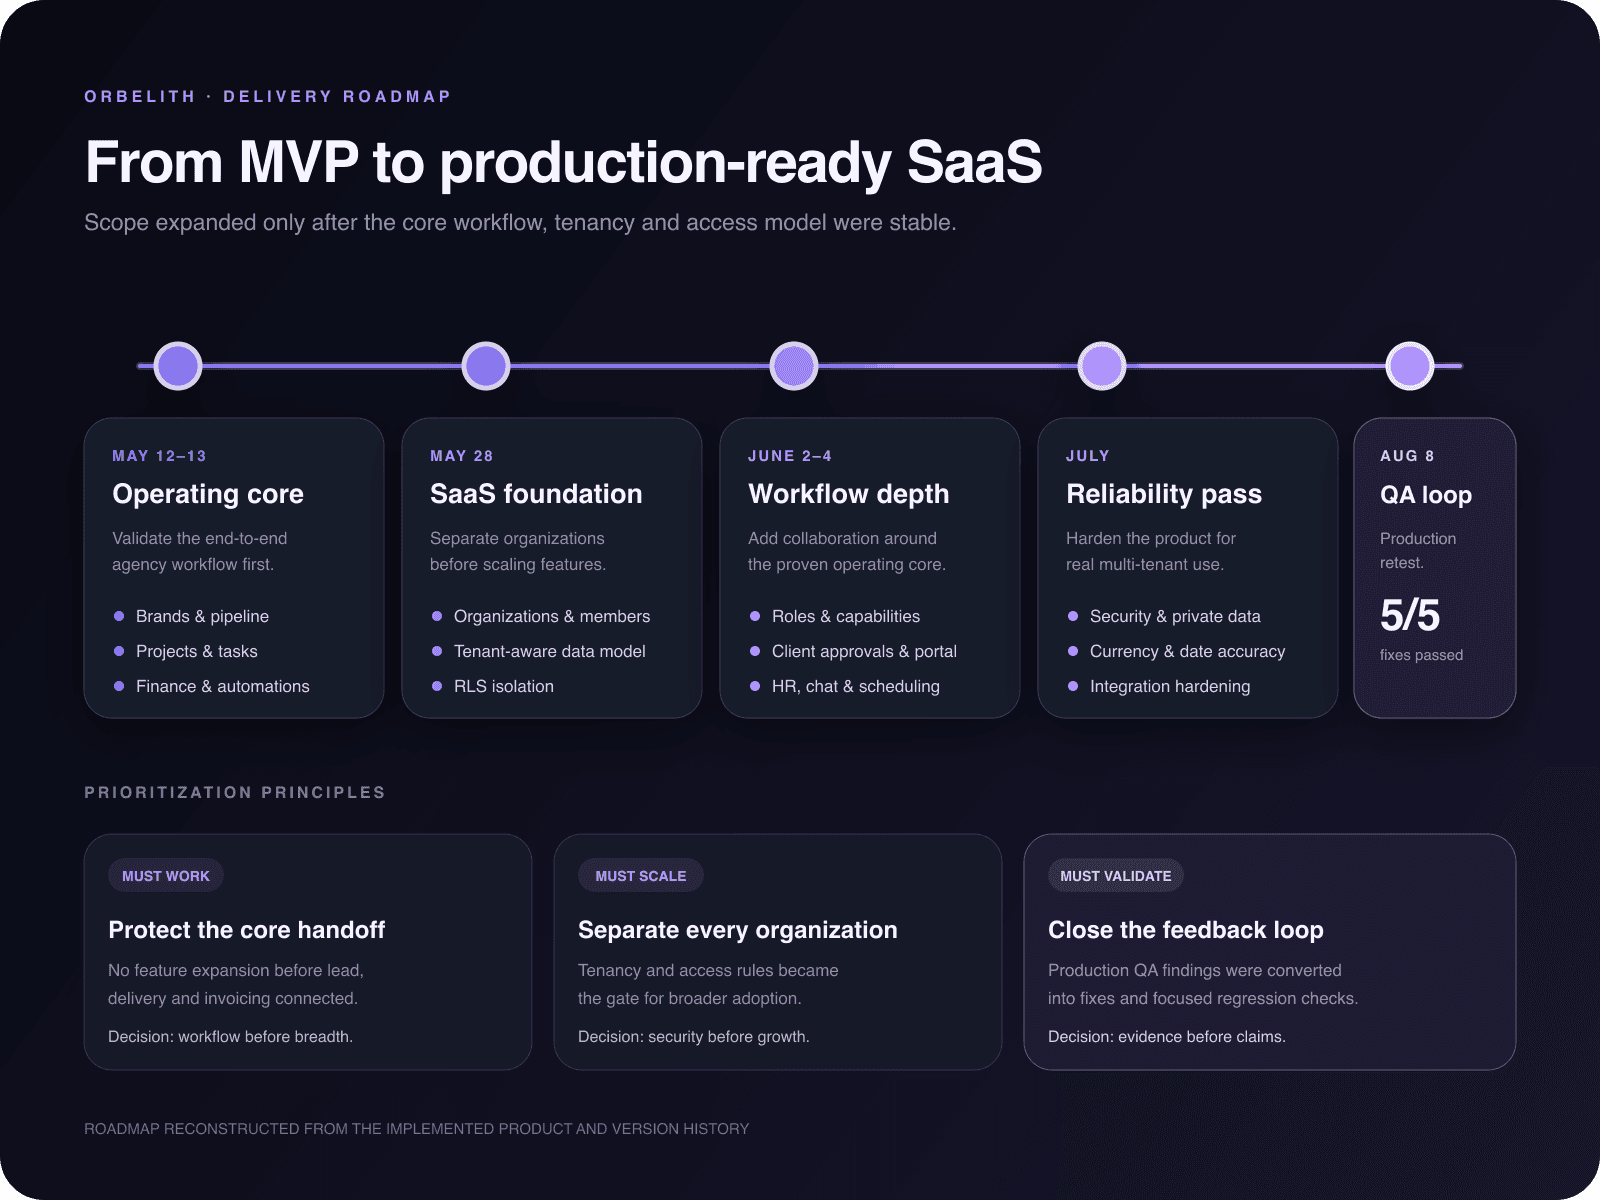
Task: Click the 'fixes passed' caption
Action: click(1421, 655)
